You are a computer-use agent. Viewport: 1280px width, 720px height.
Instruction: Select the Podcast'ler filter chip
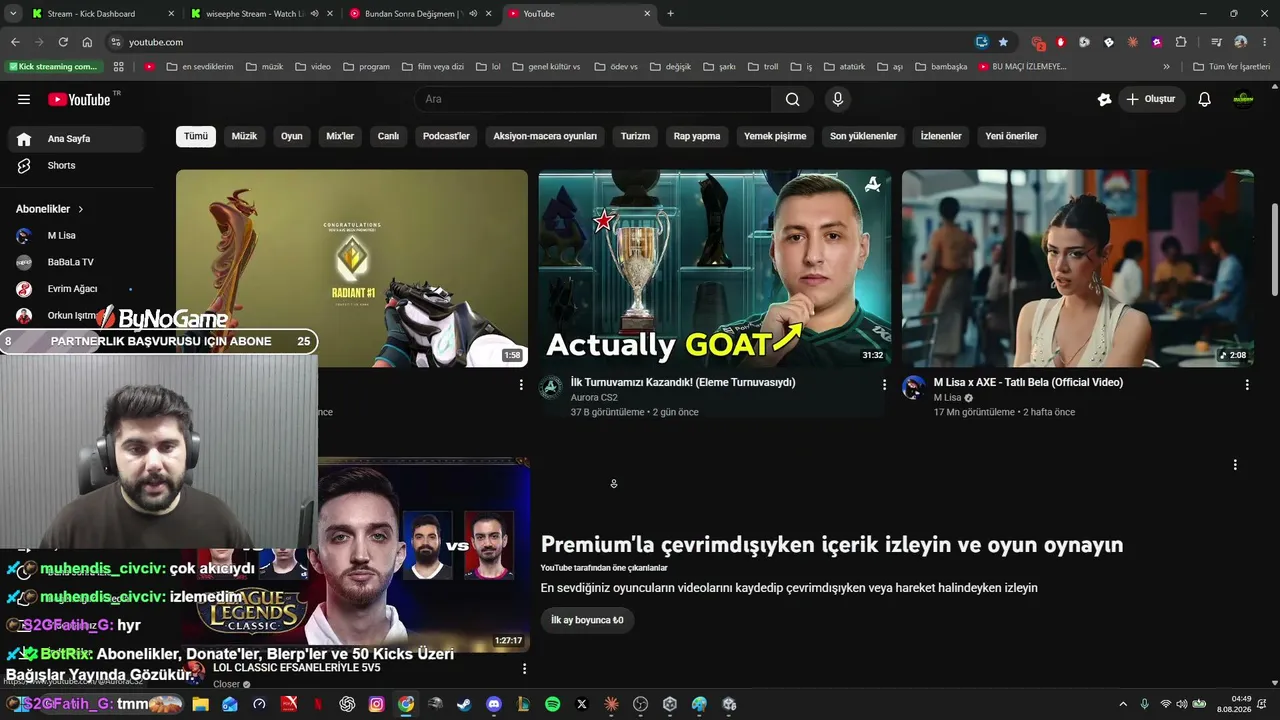[x=446, y=136]
